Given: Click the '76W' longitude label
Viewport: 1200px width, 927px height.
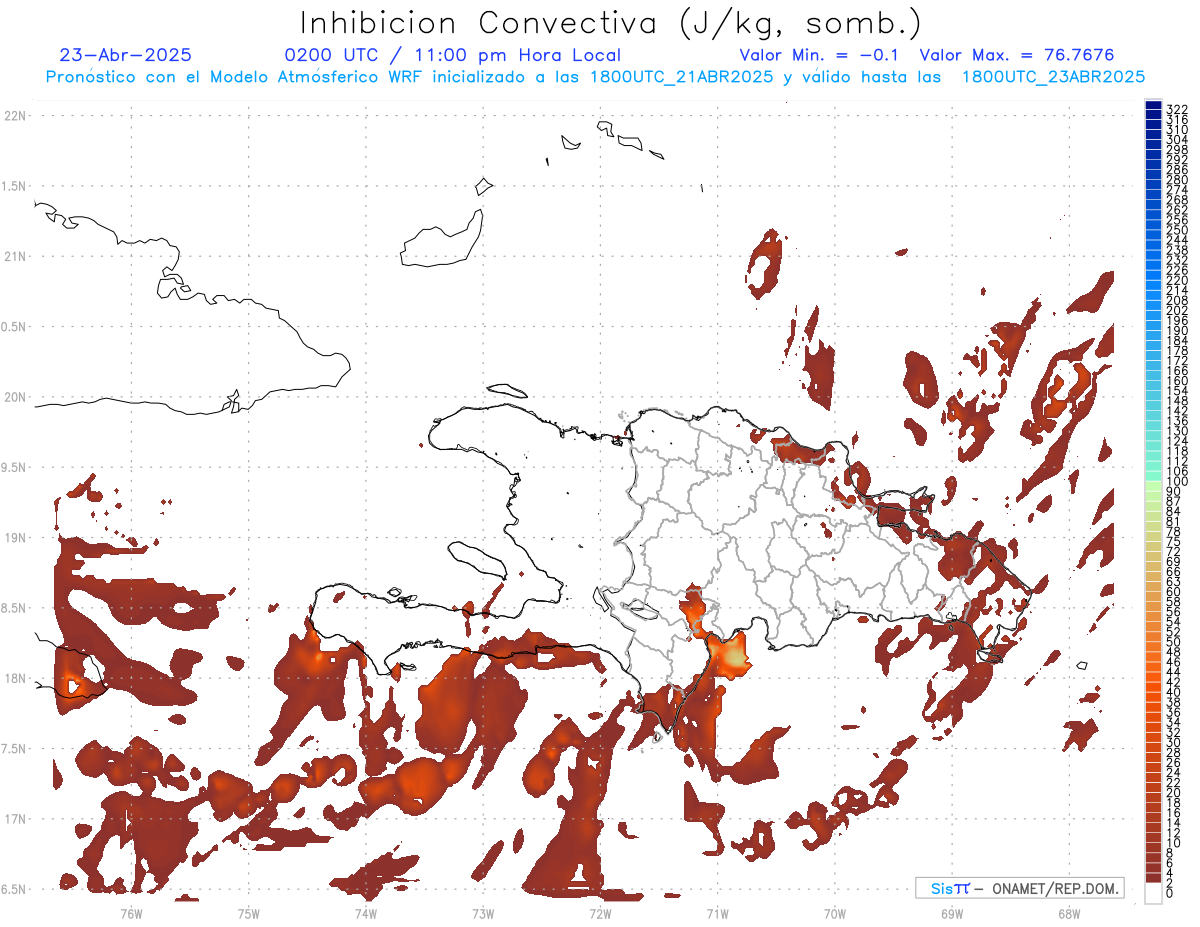Looking at the screenshot, I should (x=131, y=913).
